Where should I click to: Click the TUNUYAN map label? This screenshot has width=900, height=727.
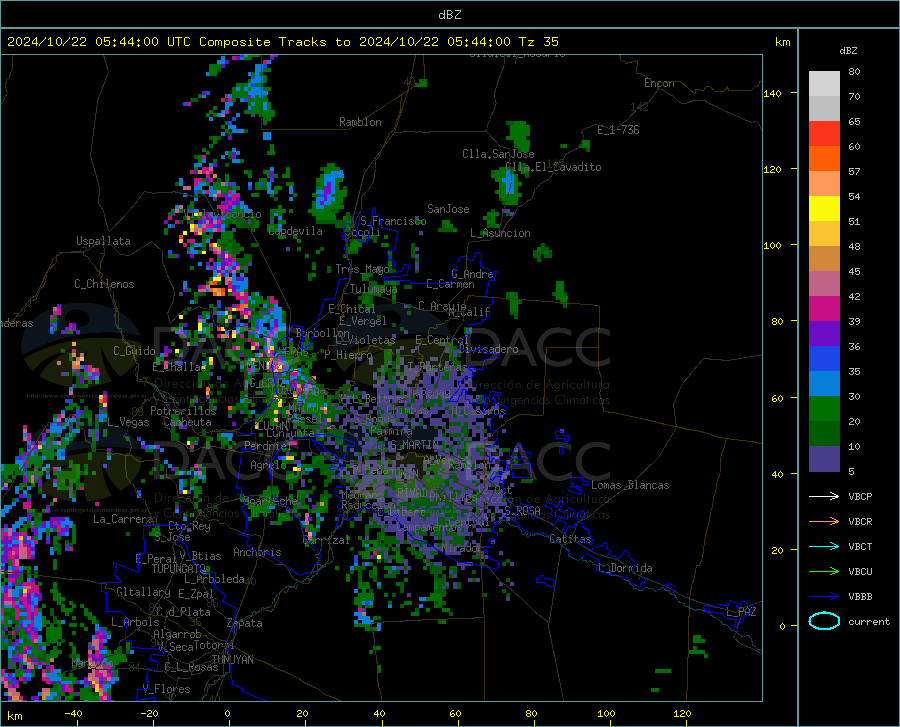click(232, 660)
